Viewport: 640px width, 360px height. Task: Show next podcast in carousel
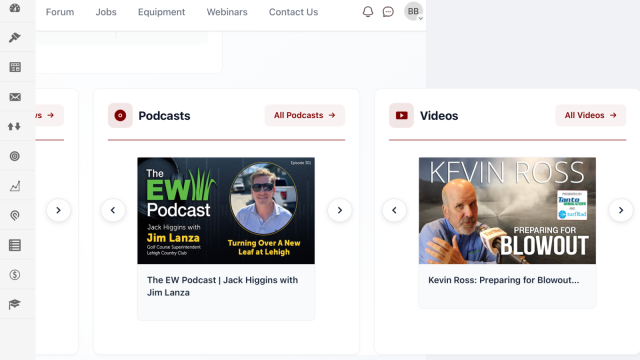[340, 210]
